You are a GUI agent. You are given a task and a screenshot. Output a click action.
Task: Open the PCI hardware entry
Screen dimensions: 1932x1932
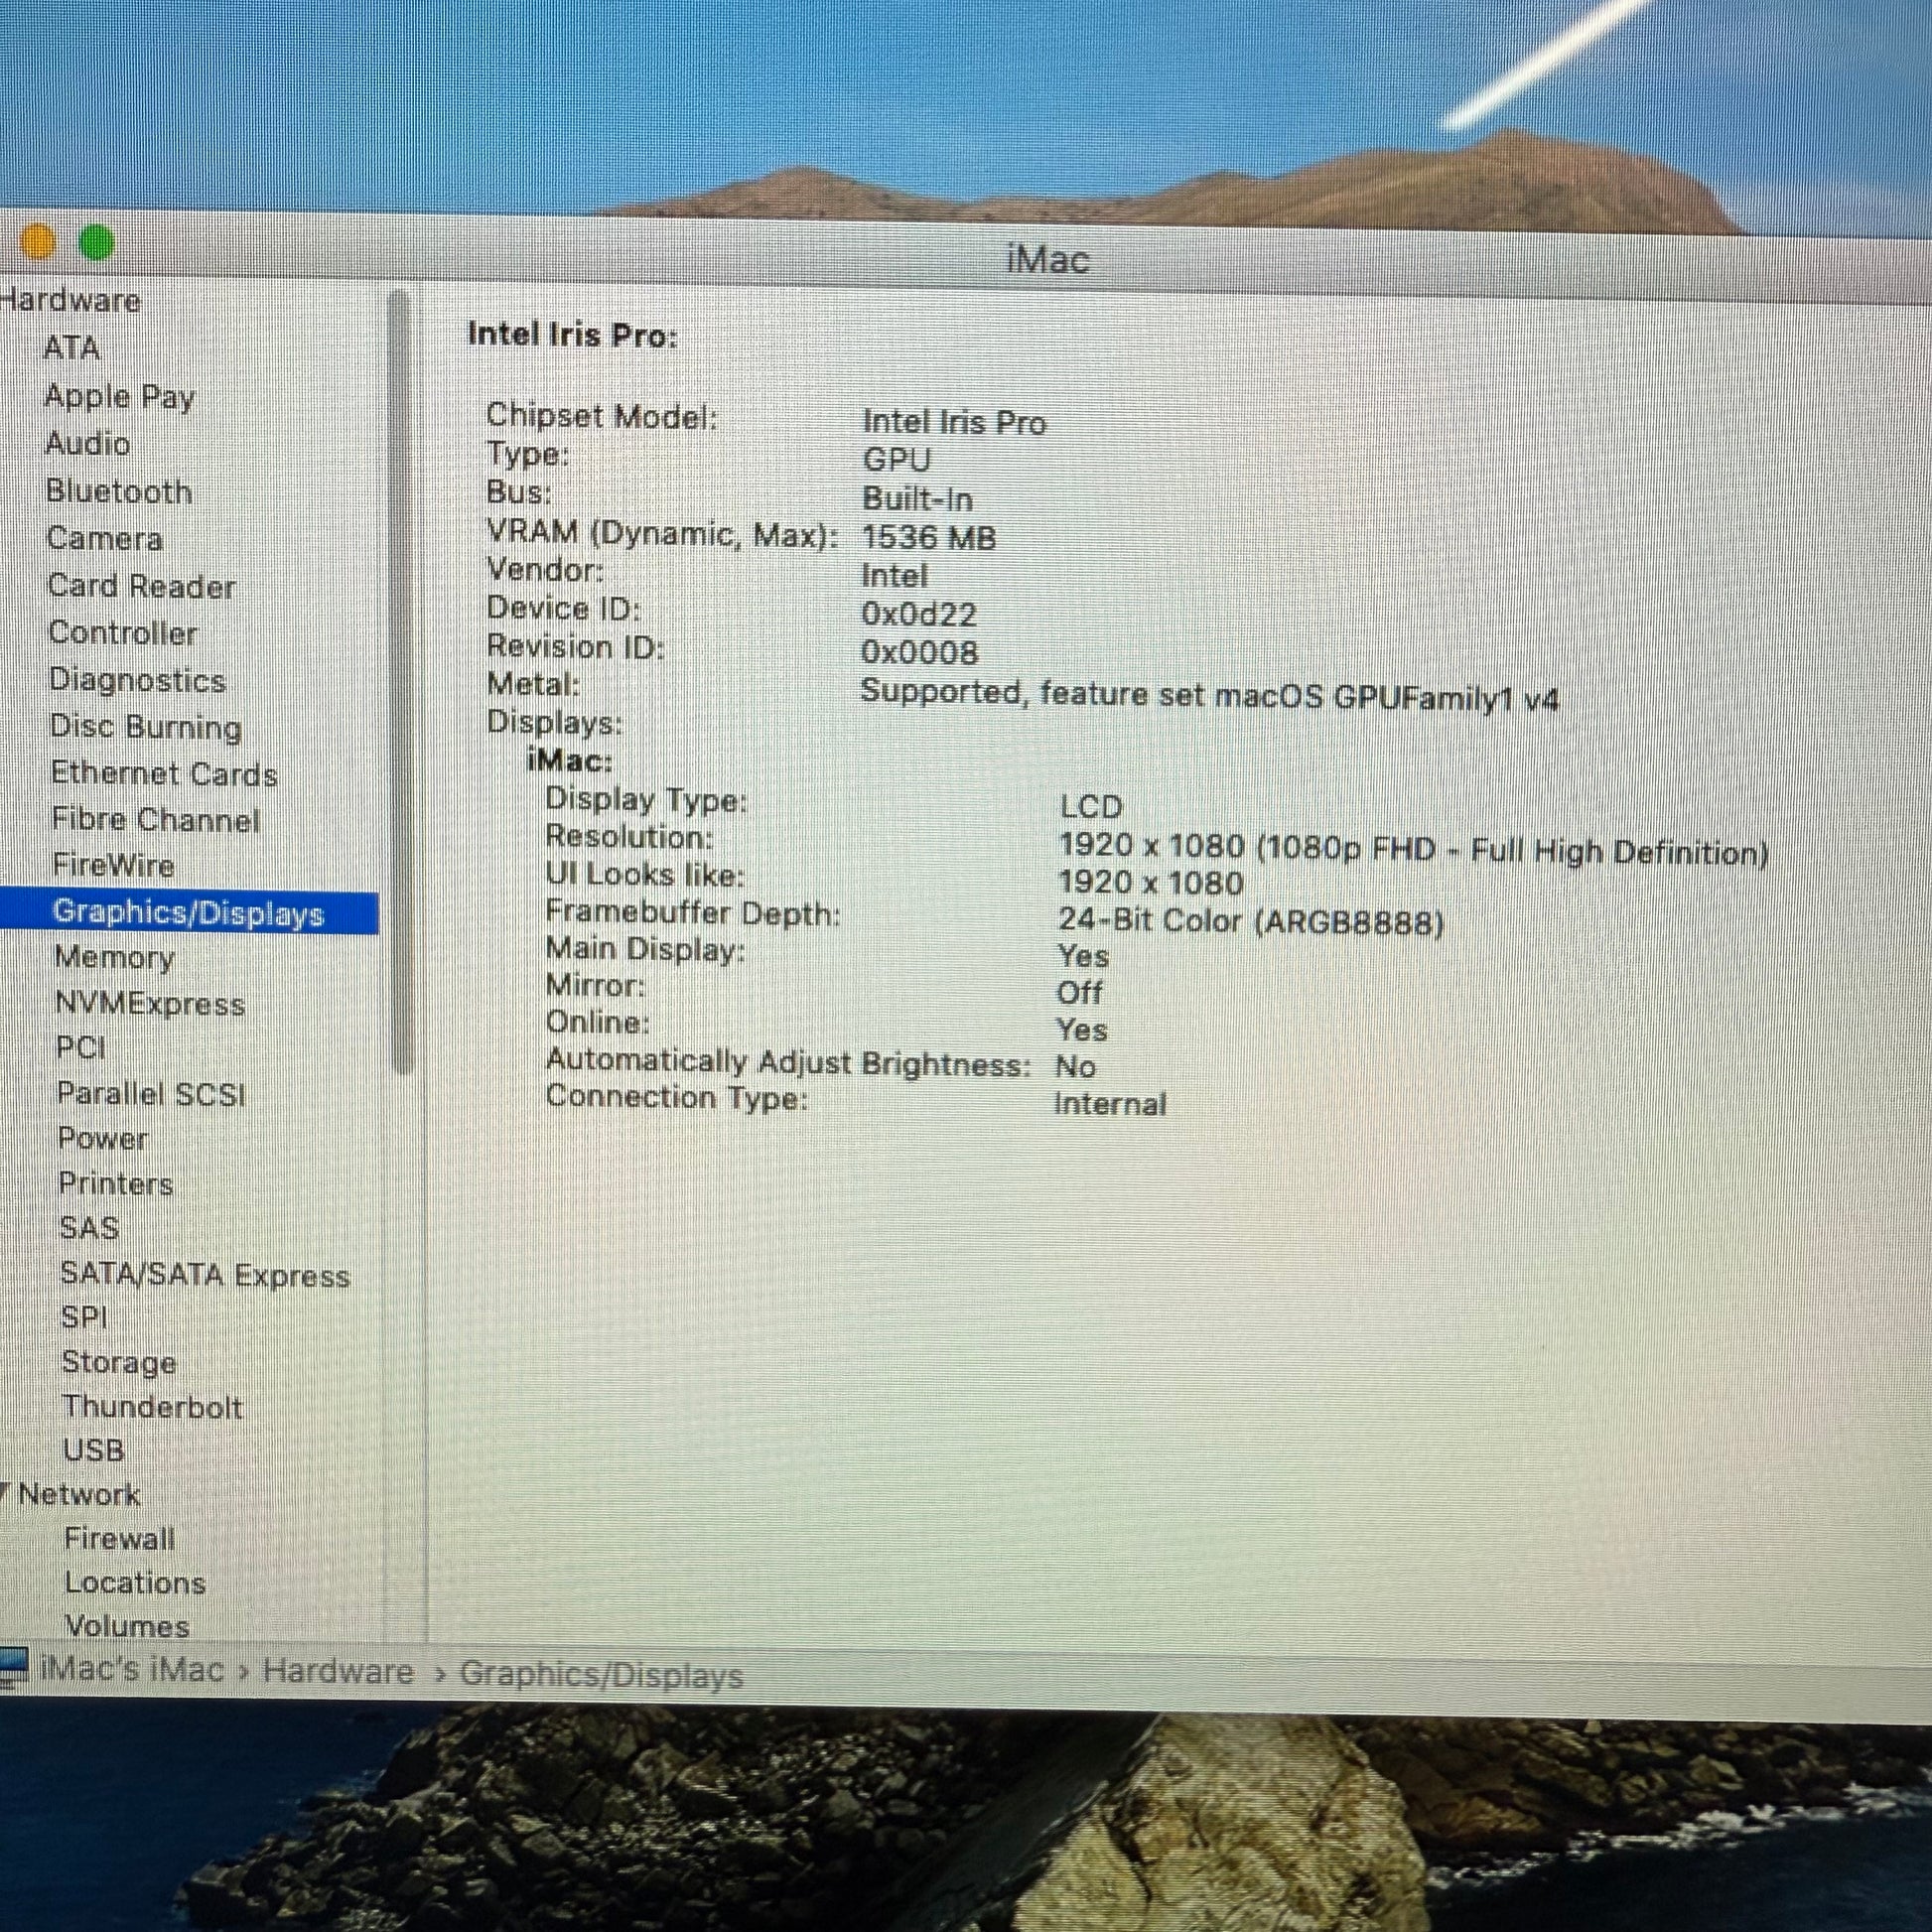(80, 1048)
